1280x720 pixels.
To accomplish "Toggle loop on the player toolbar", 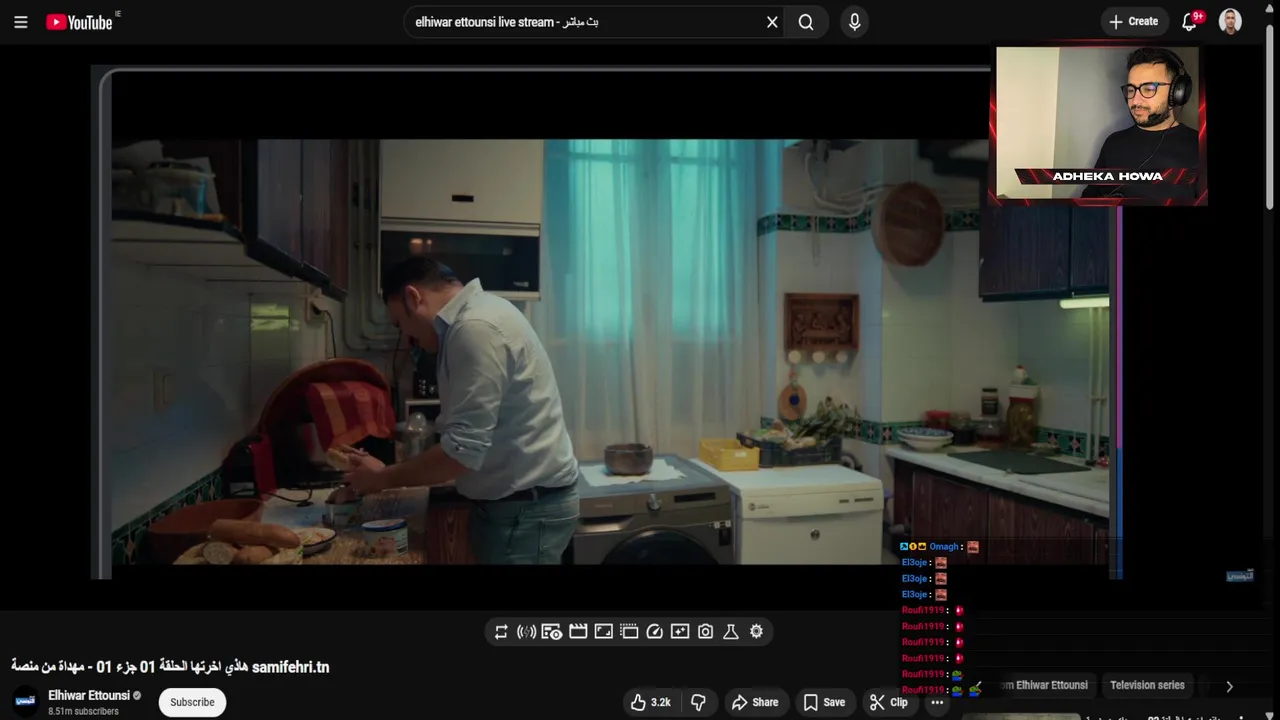I will (501, 631).
